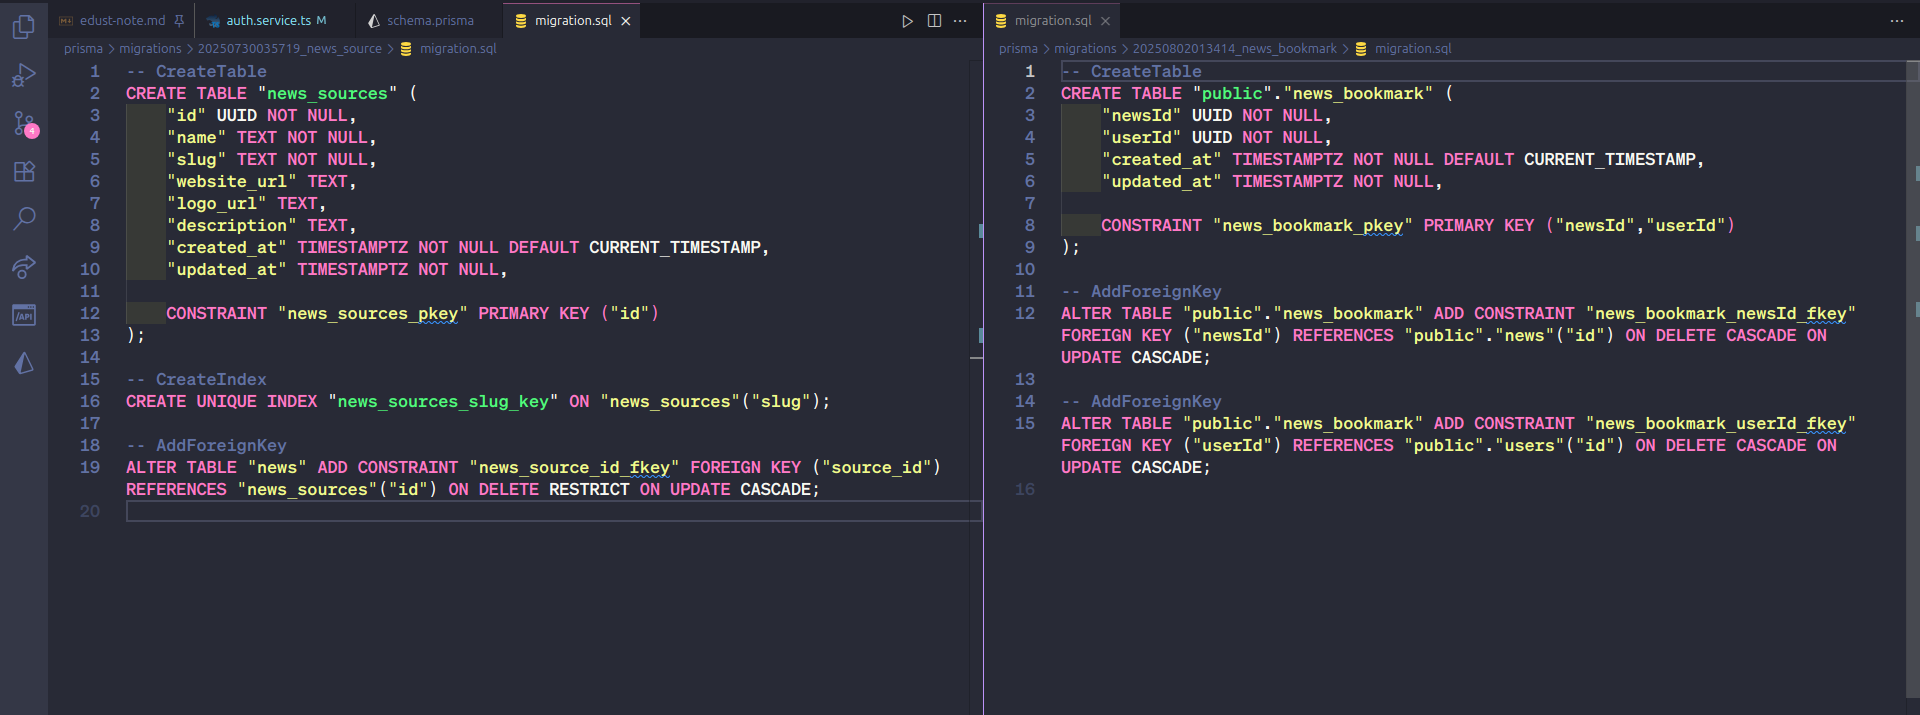
Task: Click the empty line 20 in left editor
Action: pyautogui.click(x=553, y=511)
